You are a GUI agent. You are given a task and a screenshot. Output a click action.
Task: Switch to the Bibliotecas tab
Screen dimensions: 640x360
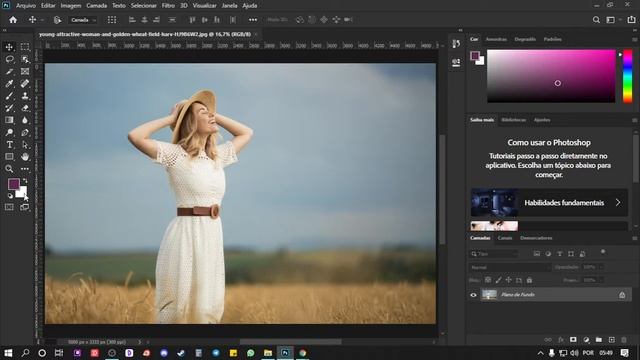513,120
